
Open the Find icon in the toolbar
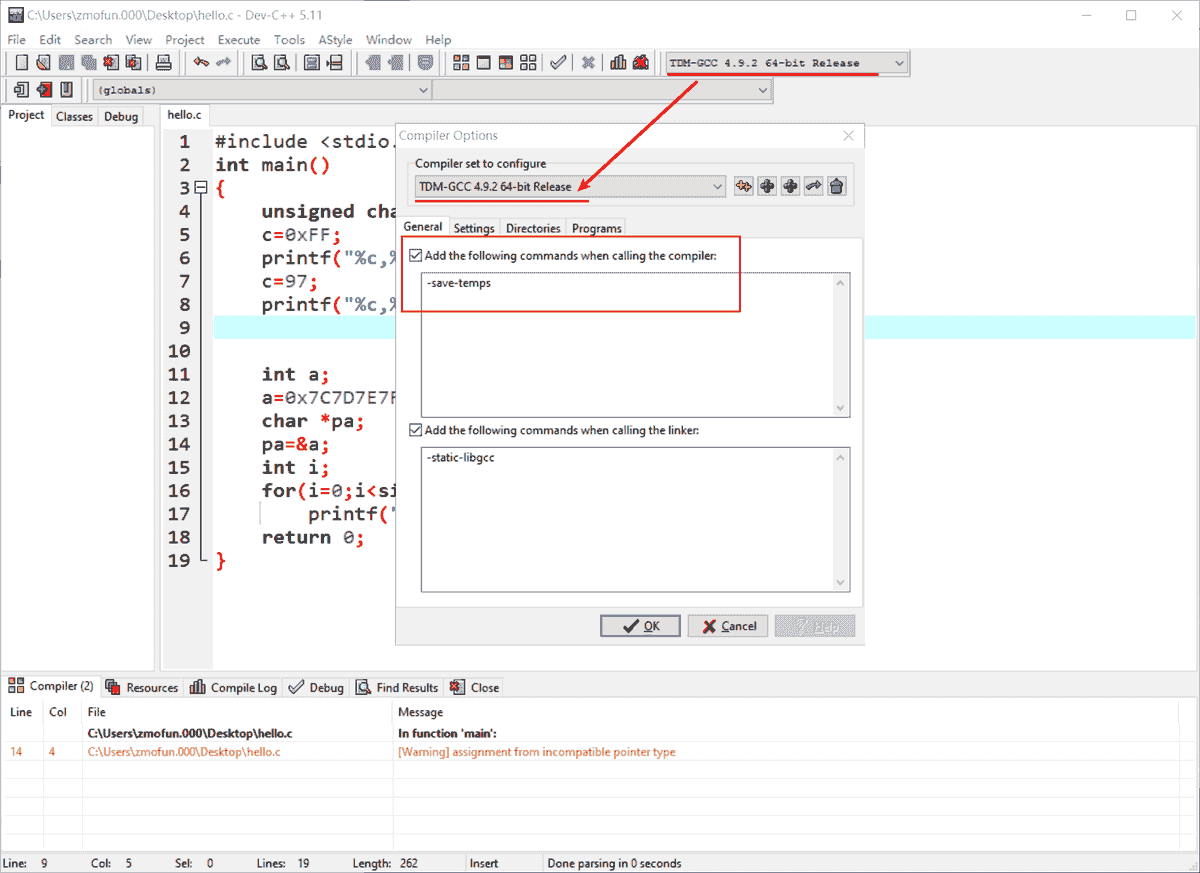point(258,62)
